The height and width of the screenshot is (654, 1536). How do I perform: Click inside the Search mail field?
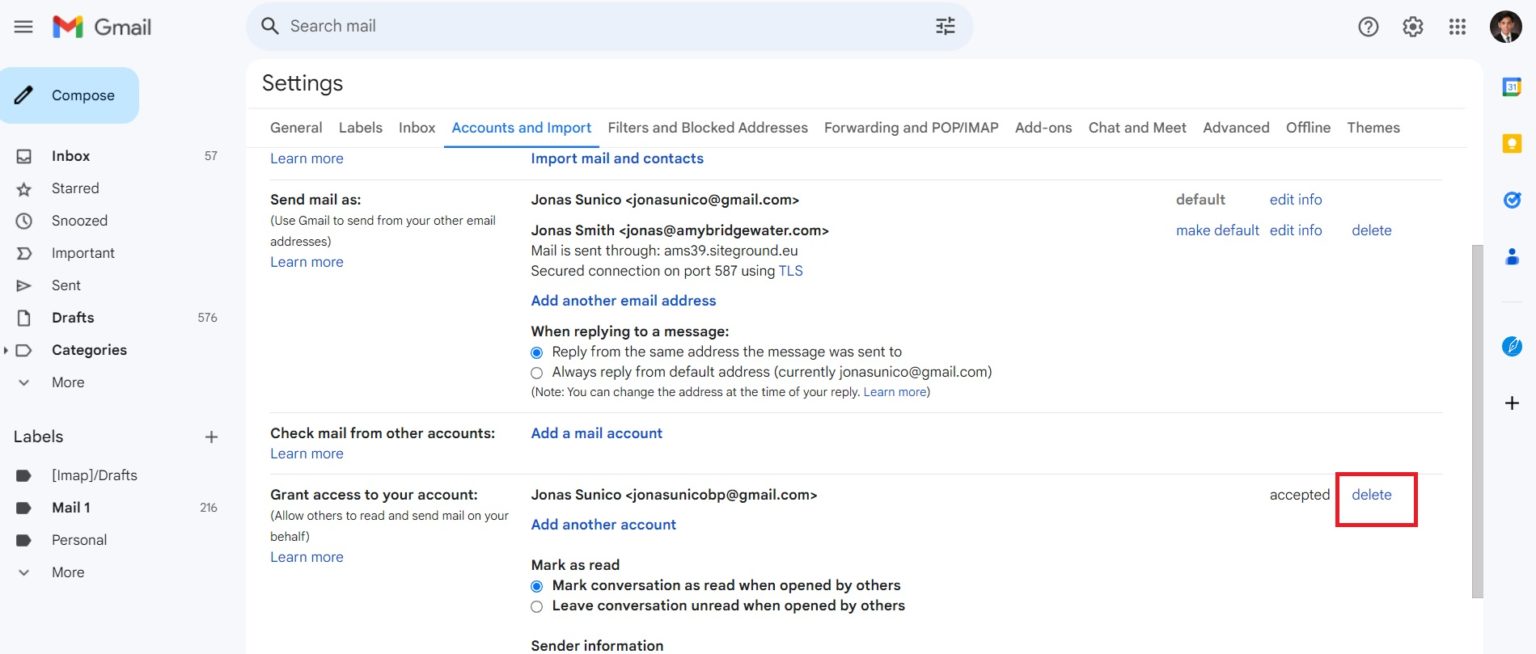(600, 25)
